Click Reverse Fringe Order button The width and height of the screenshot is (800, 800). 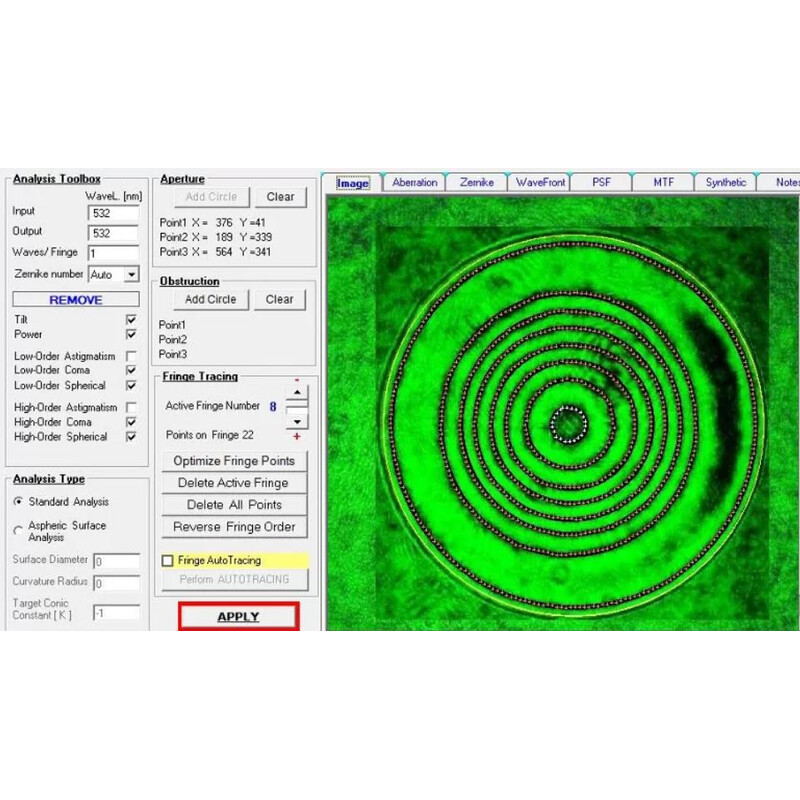pyautogui.click(x=234, y=527)
